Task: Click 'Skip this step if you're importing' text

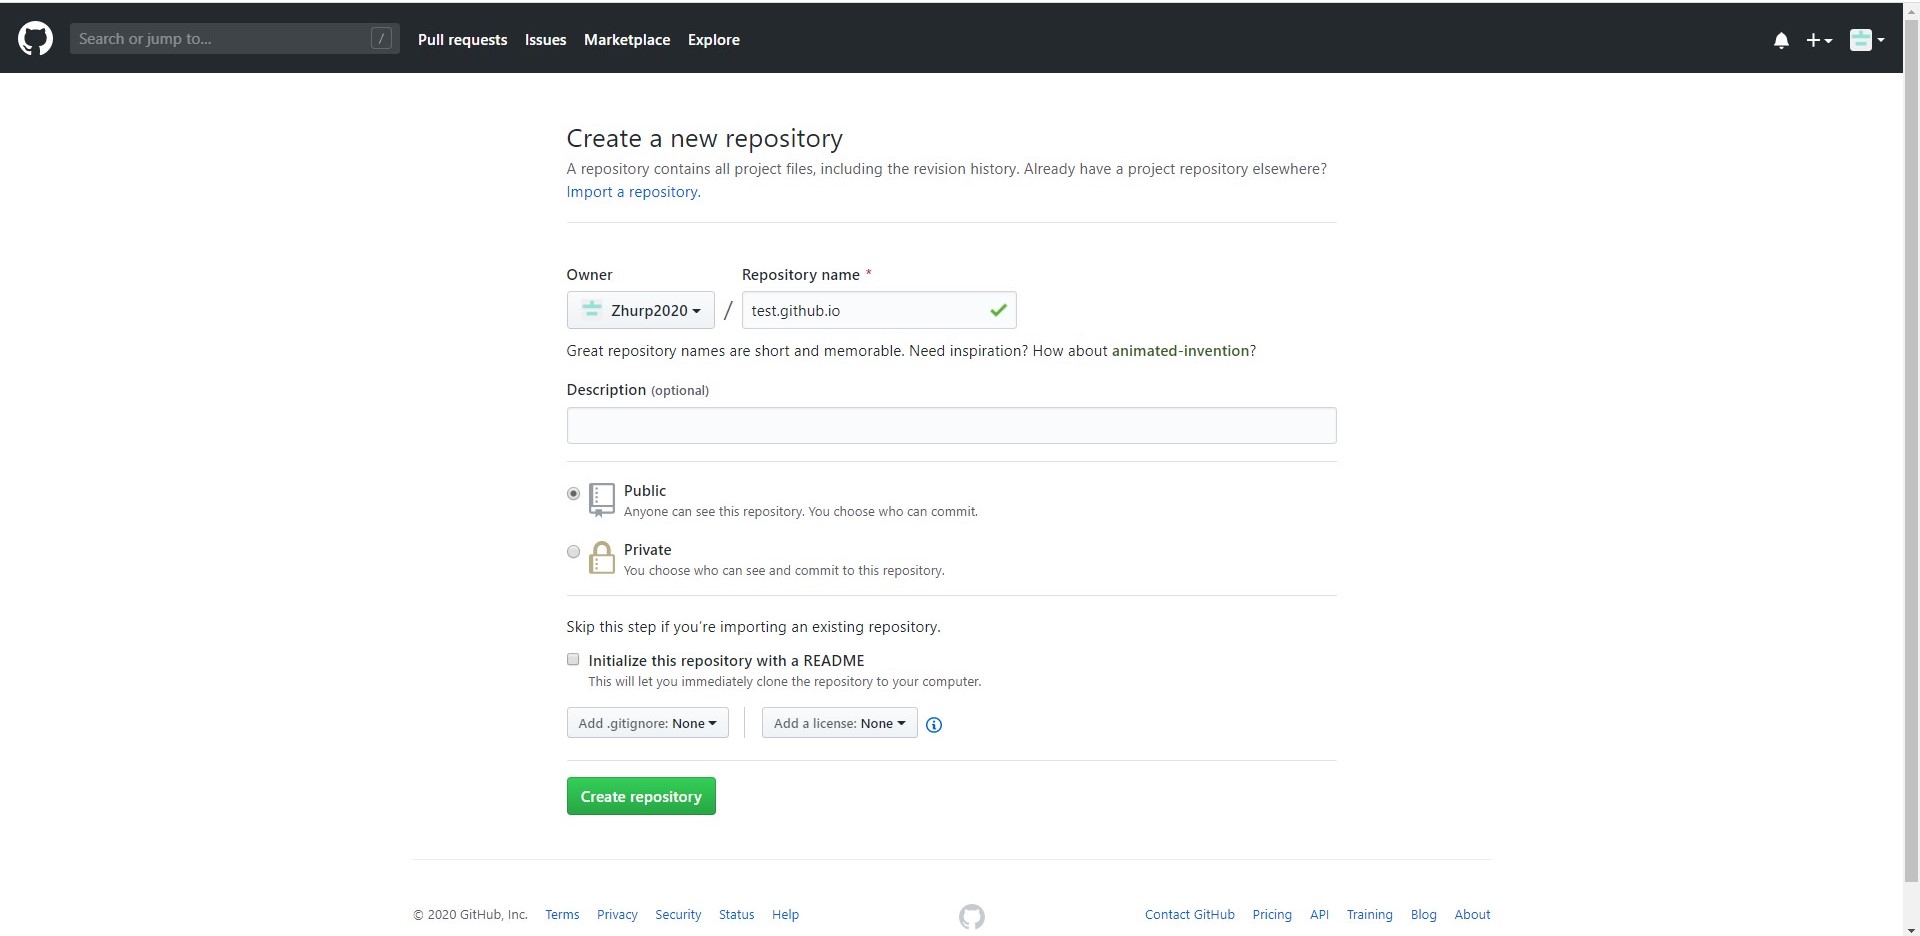Action: click(753, 627)
